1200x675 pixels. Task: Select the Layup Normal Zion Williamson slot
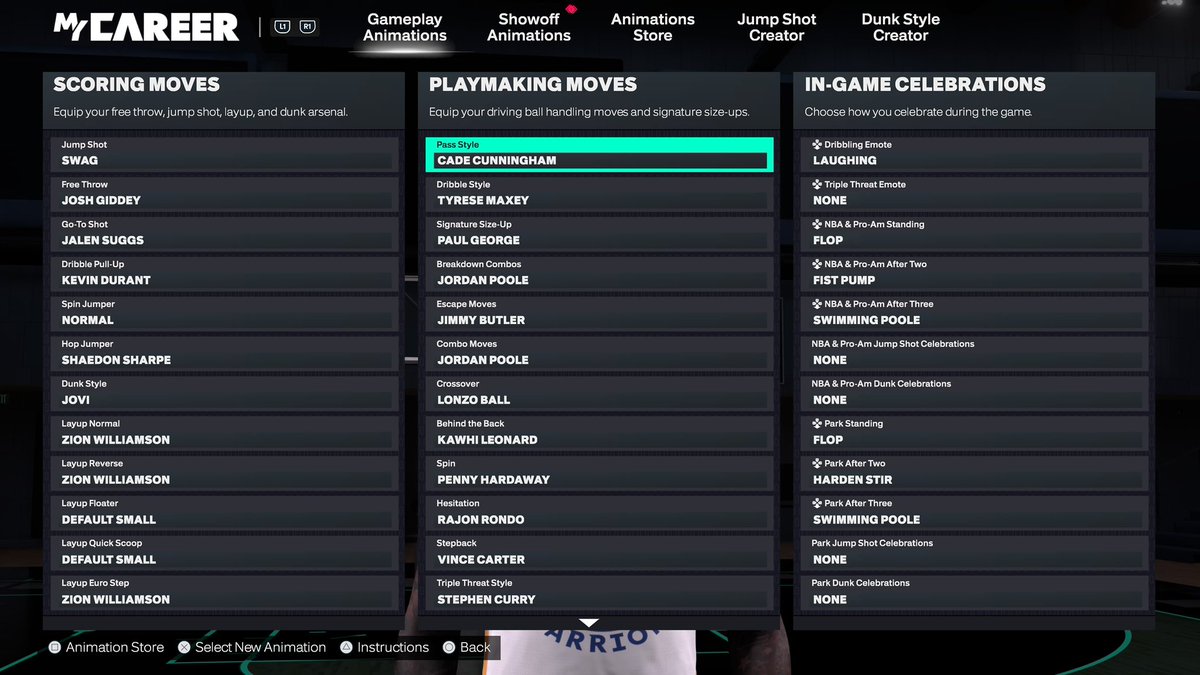pos(224,434)
